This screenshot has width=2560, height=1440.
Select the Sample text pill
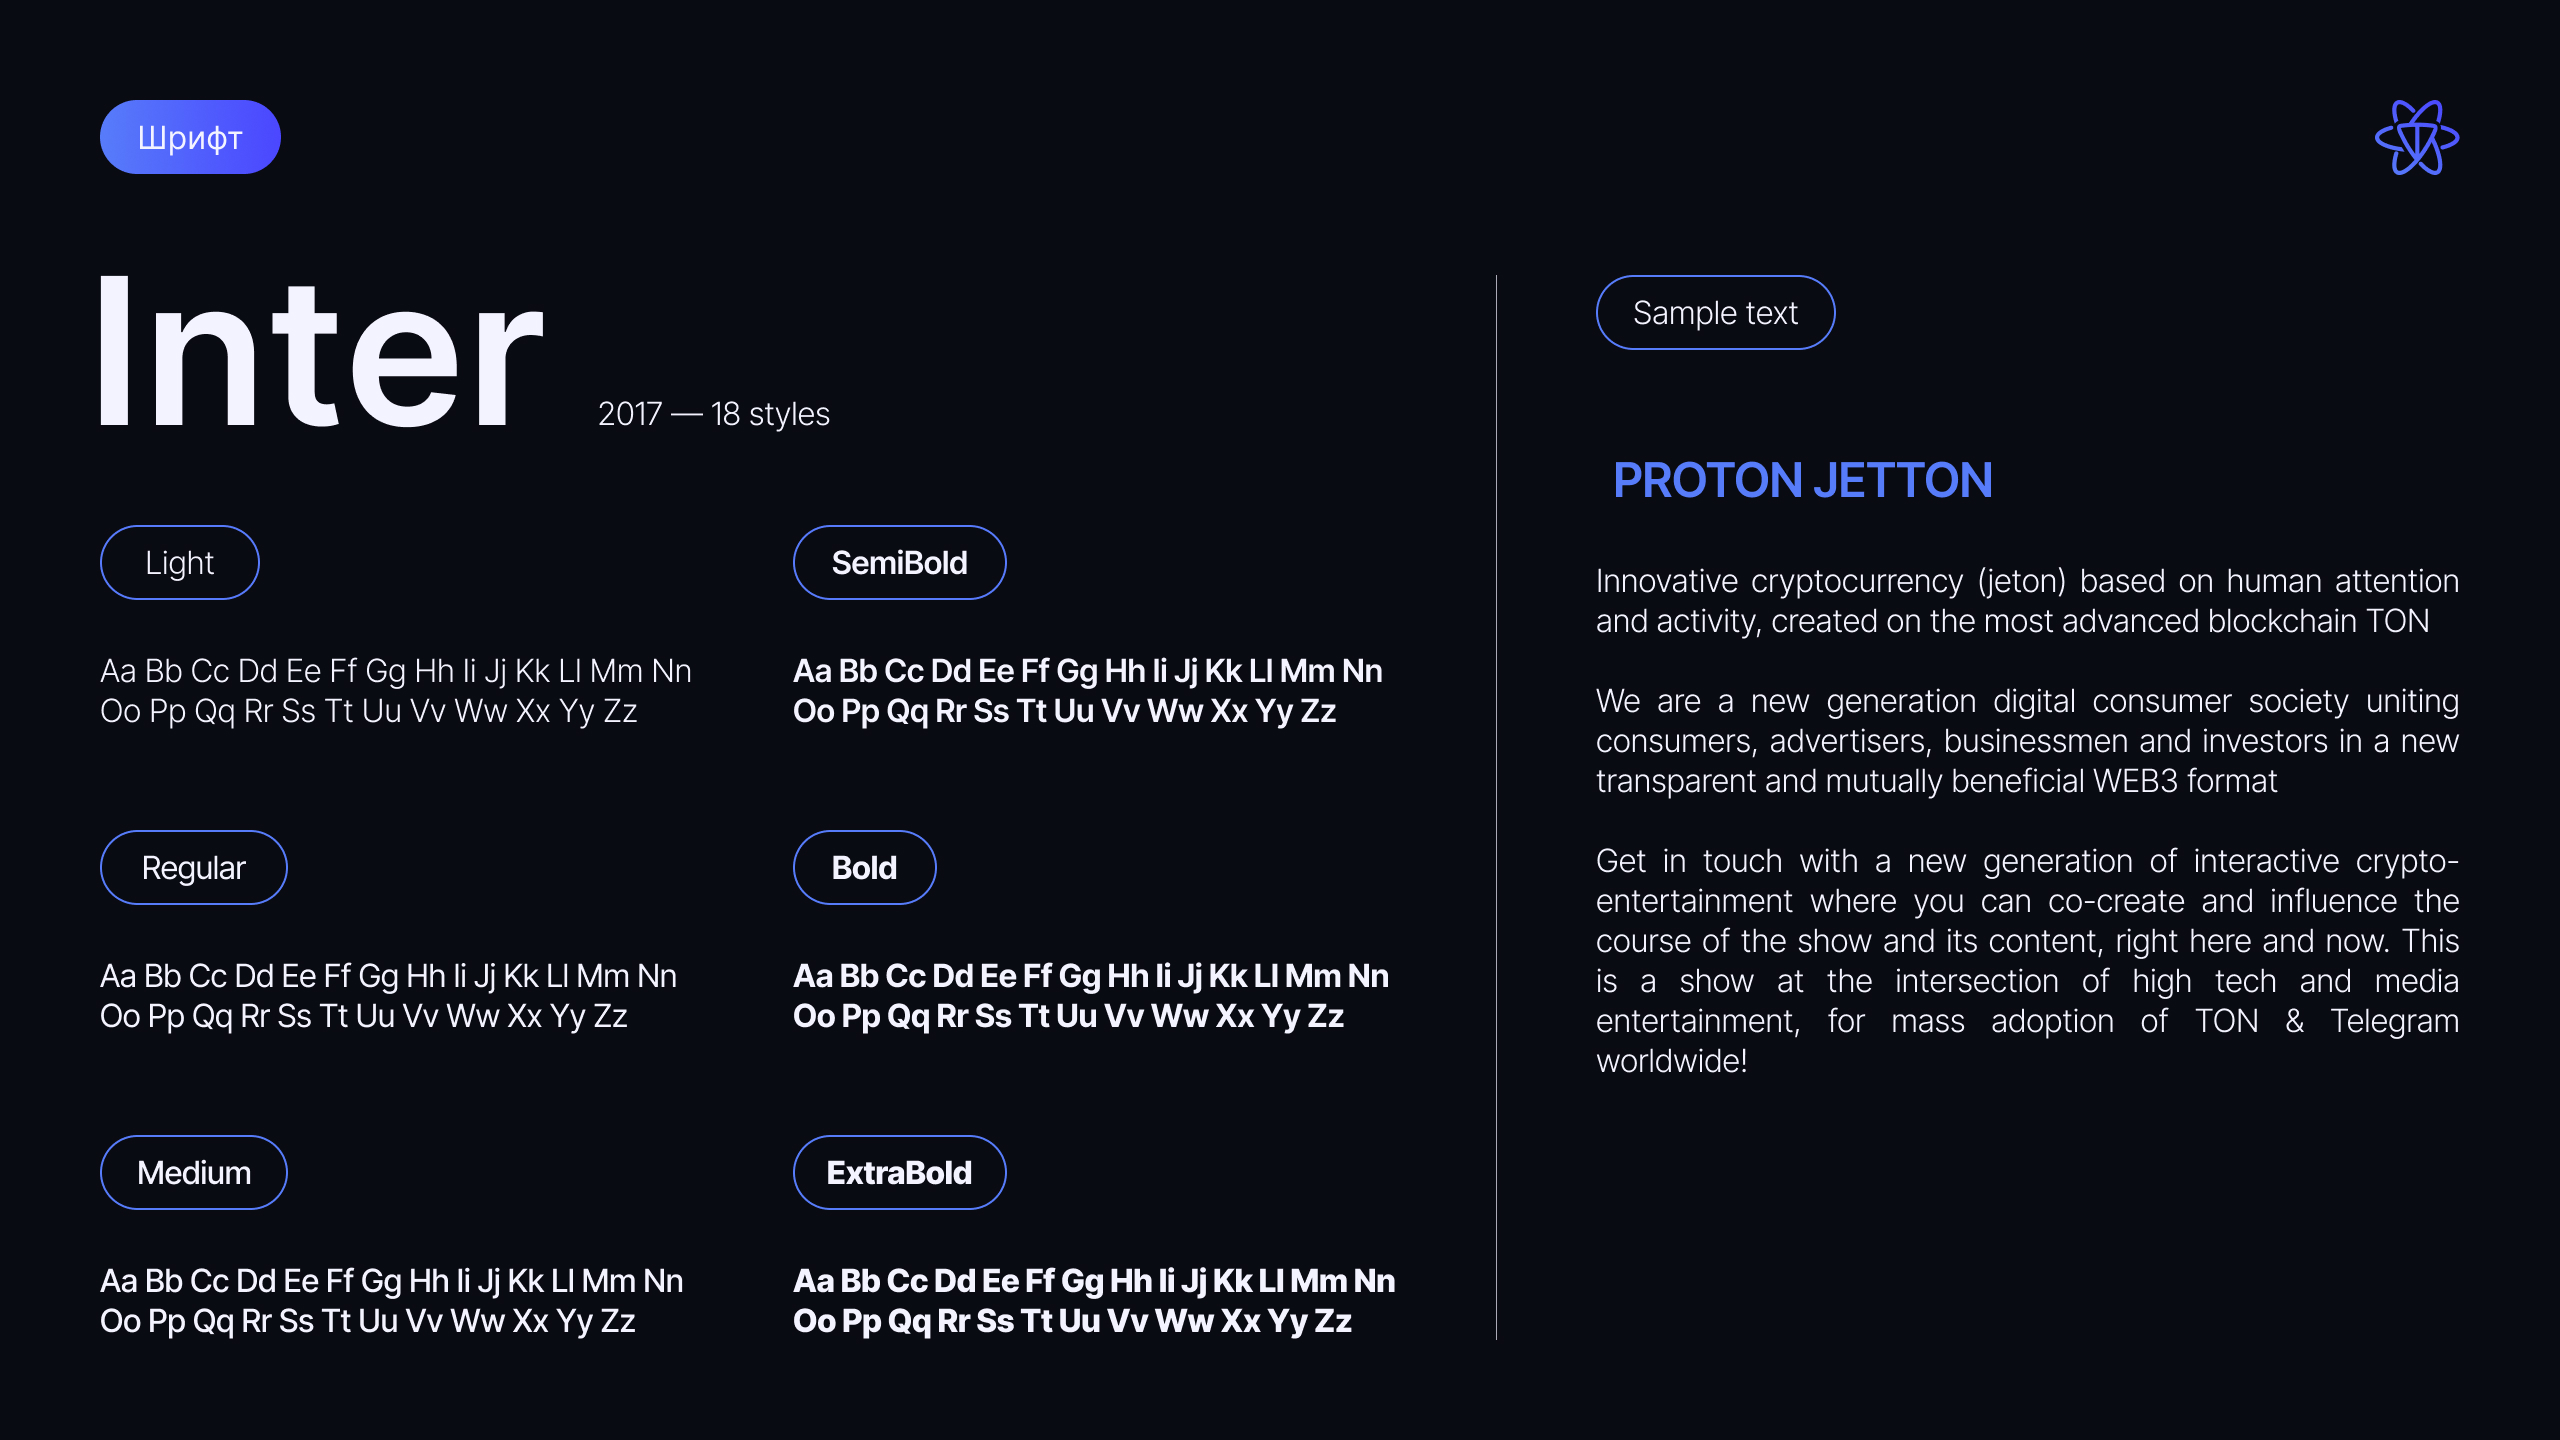click(x=1715, y=313)
